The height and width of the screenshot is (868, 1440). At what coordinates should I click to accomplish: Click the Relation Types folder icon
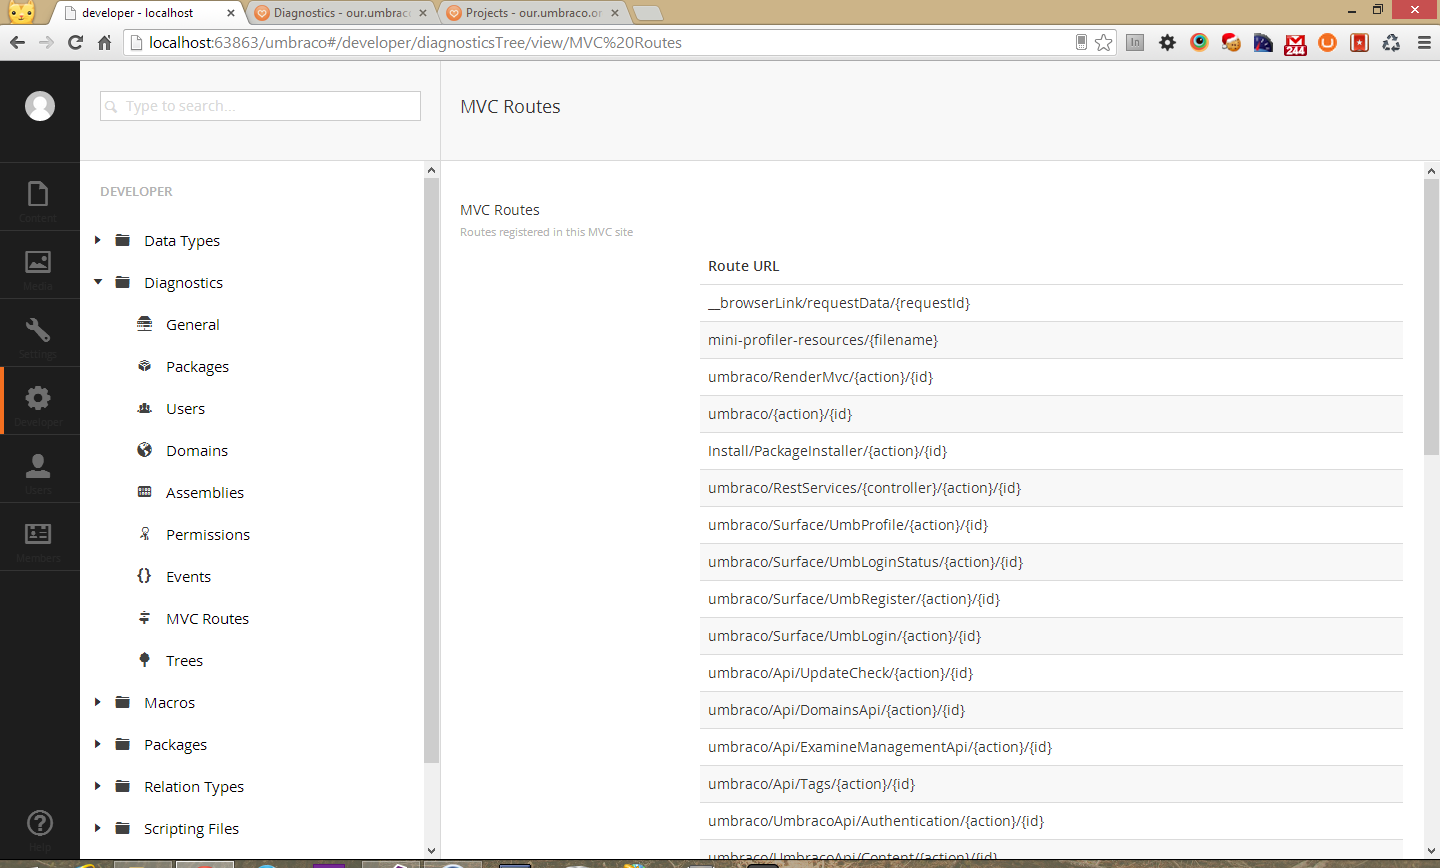(x=123, y=786)
